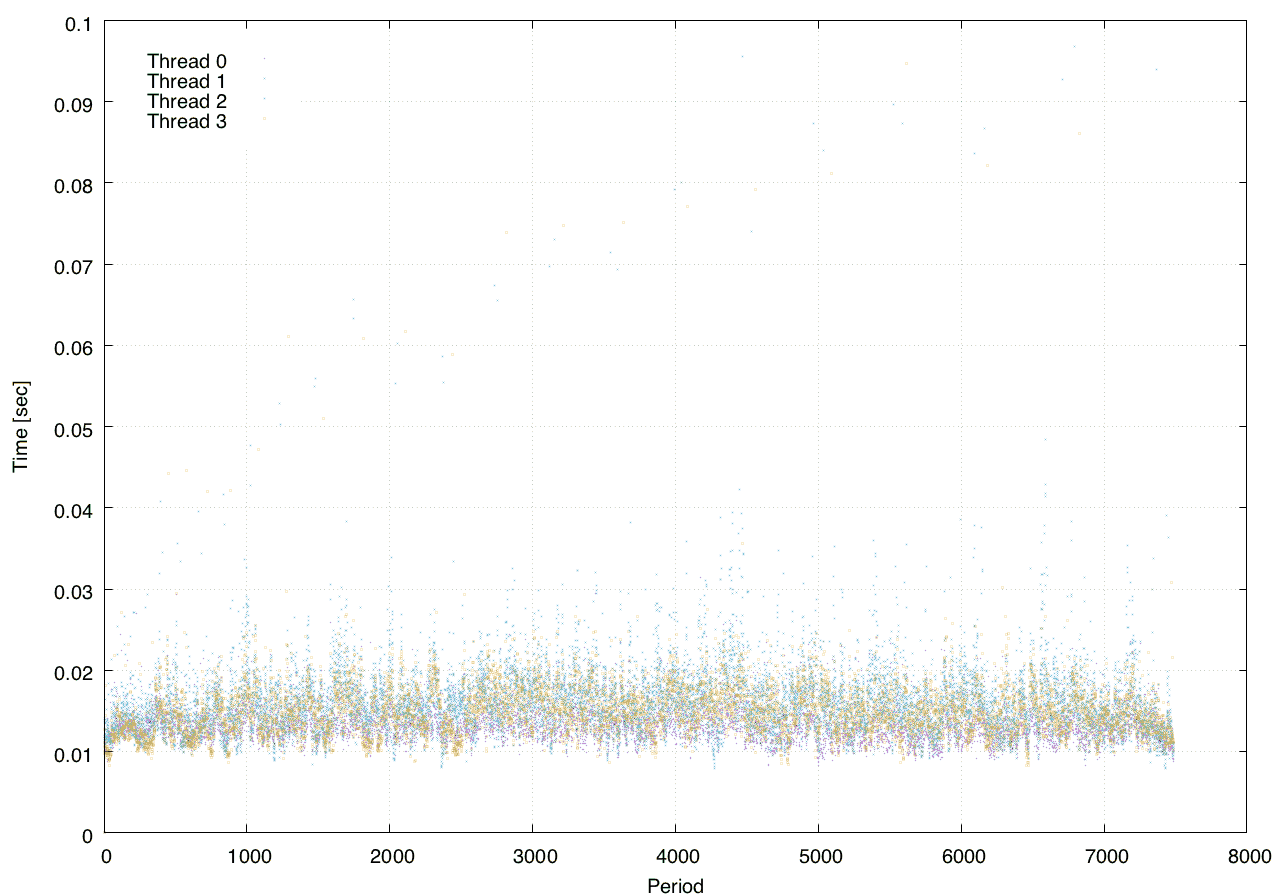Click the 0.07 y-axis tick label
Screen dimensions: 1280x896
point(72,266)
